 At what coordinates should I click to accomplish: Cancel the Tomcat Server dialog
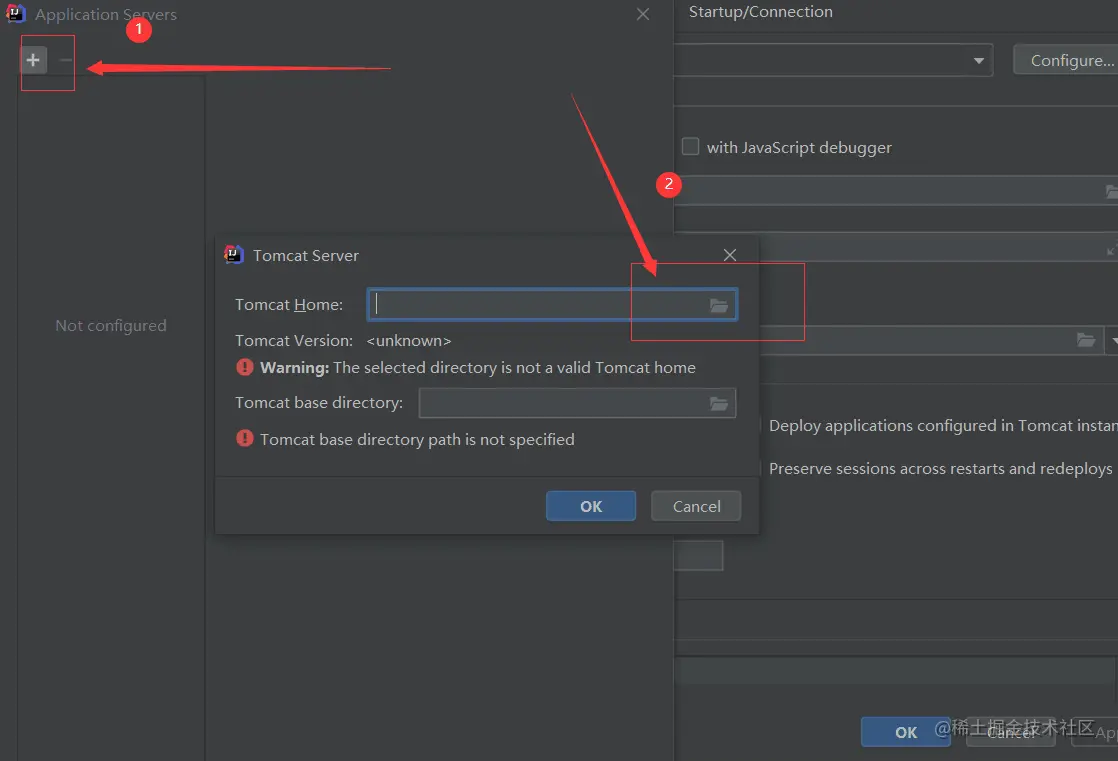pos(696,506)
